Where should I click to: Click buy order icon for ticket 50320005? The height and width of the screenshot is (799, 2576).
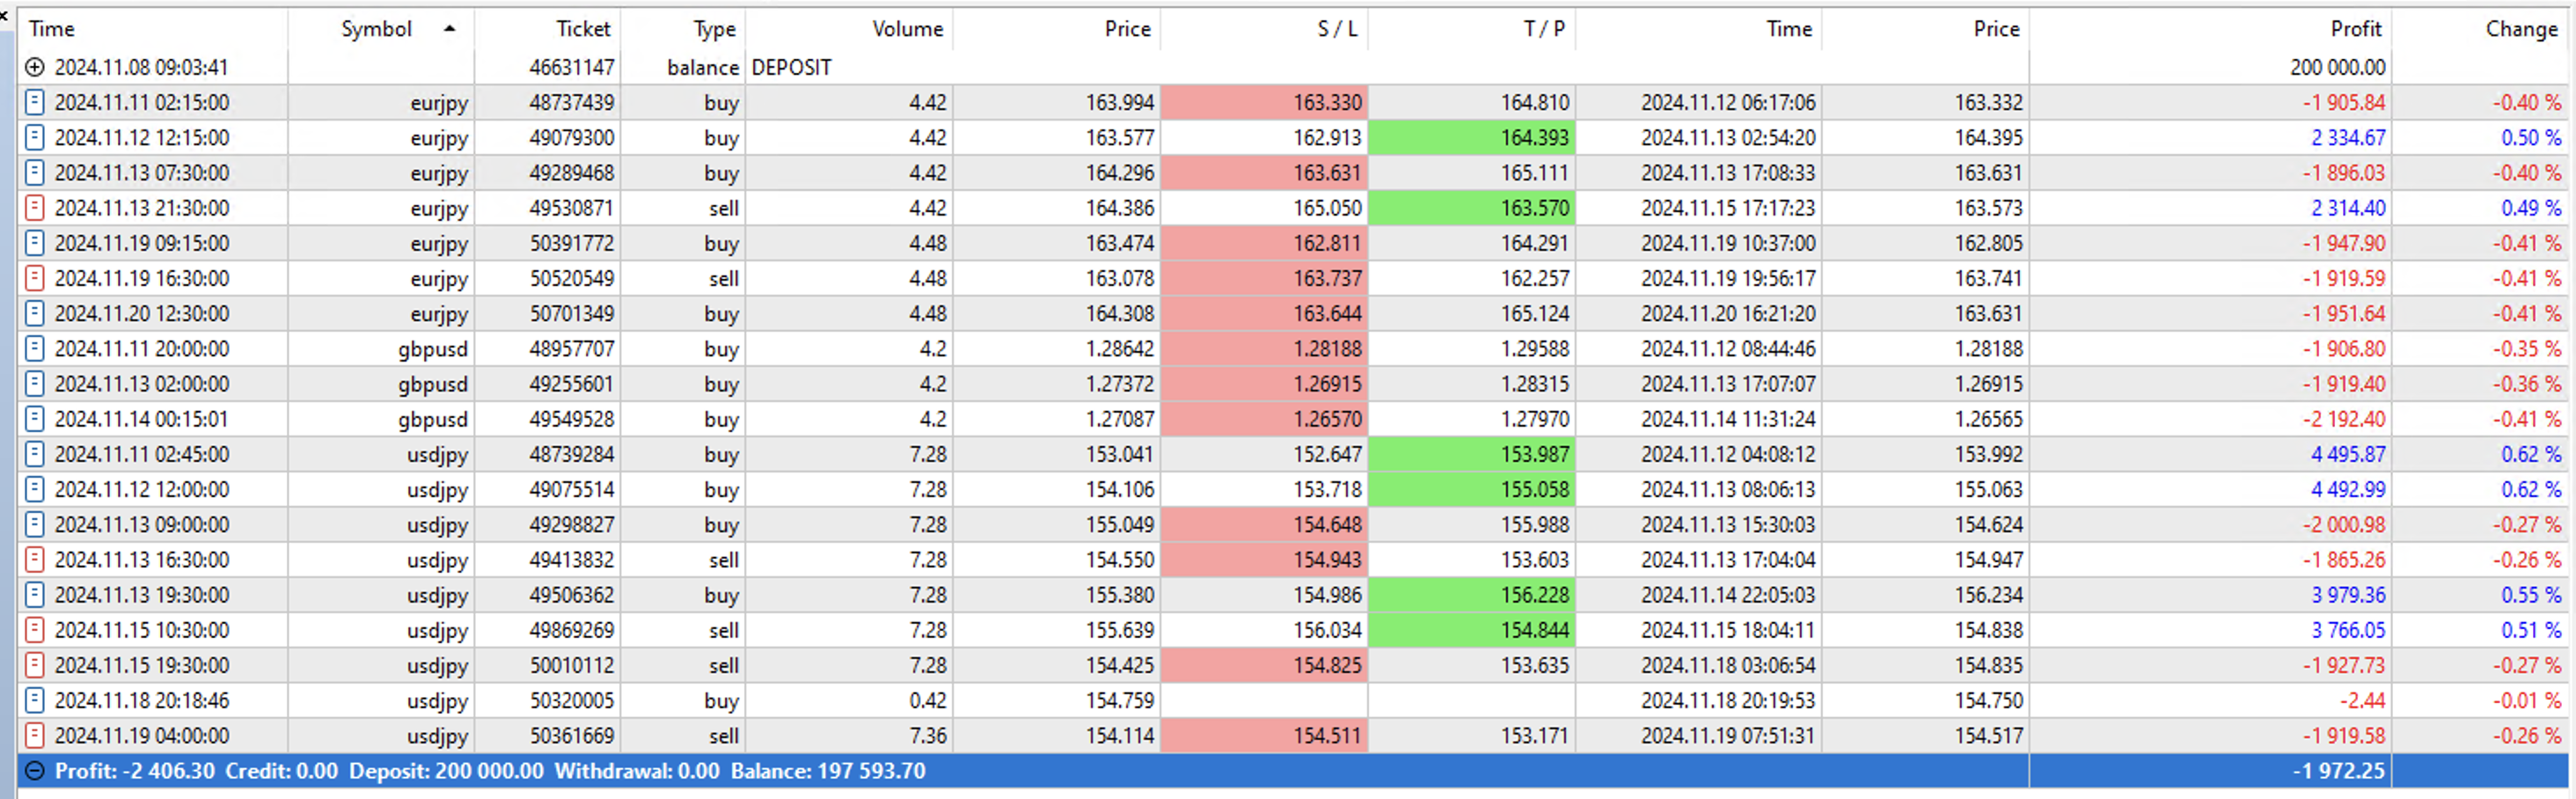pyautogui.click(x=35, y=700)
